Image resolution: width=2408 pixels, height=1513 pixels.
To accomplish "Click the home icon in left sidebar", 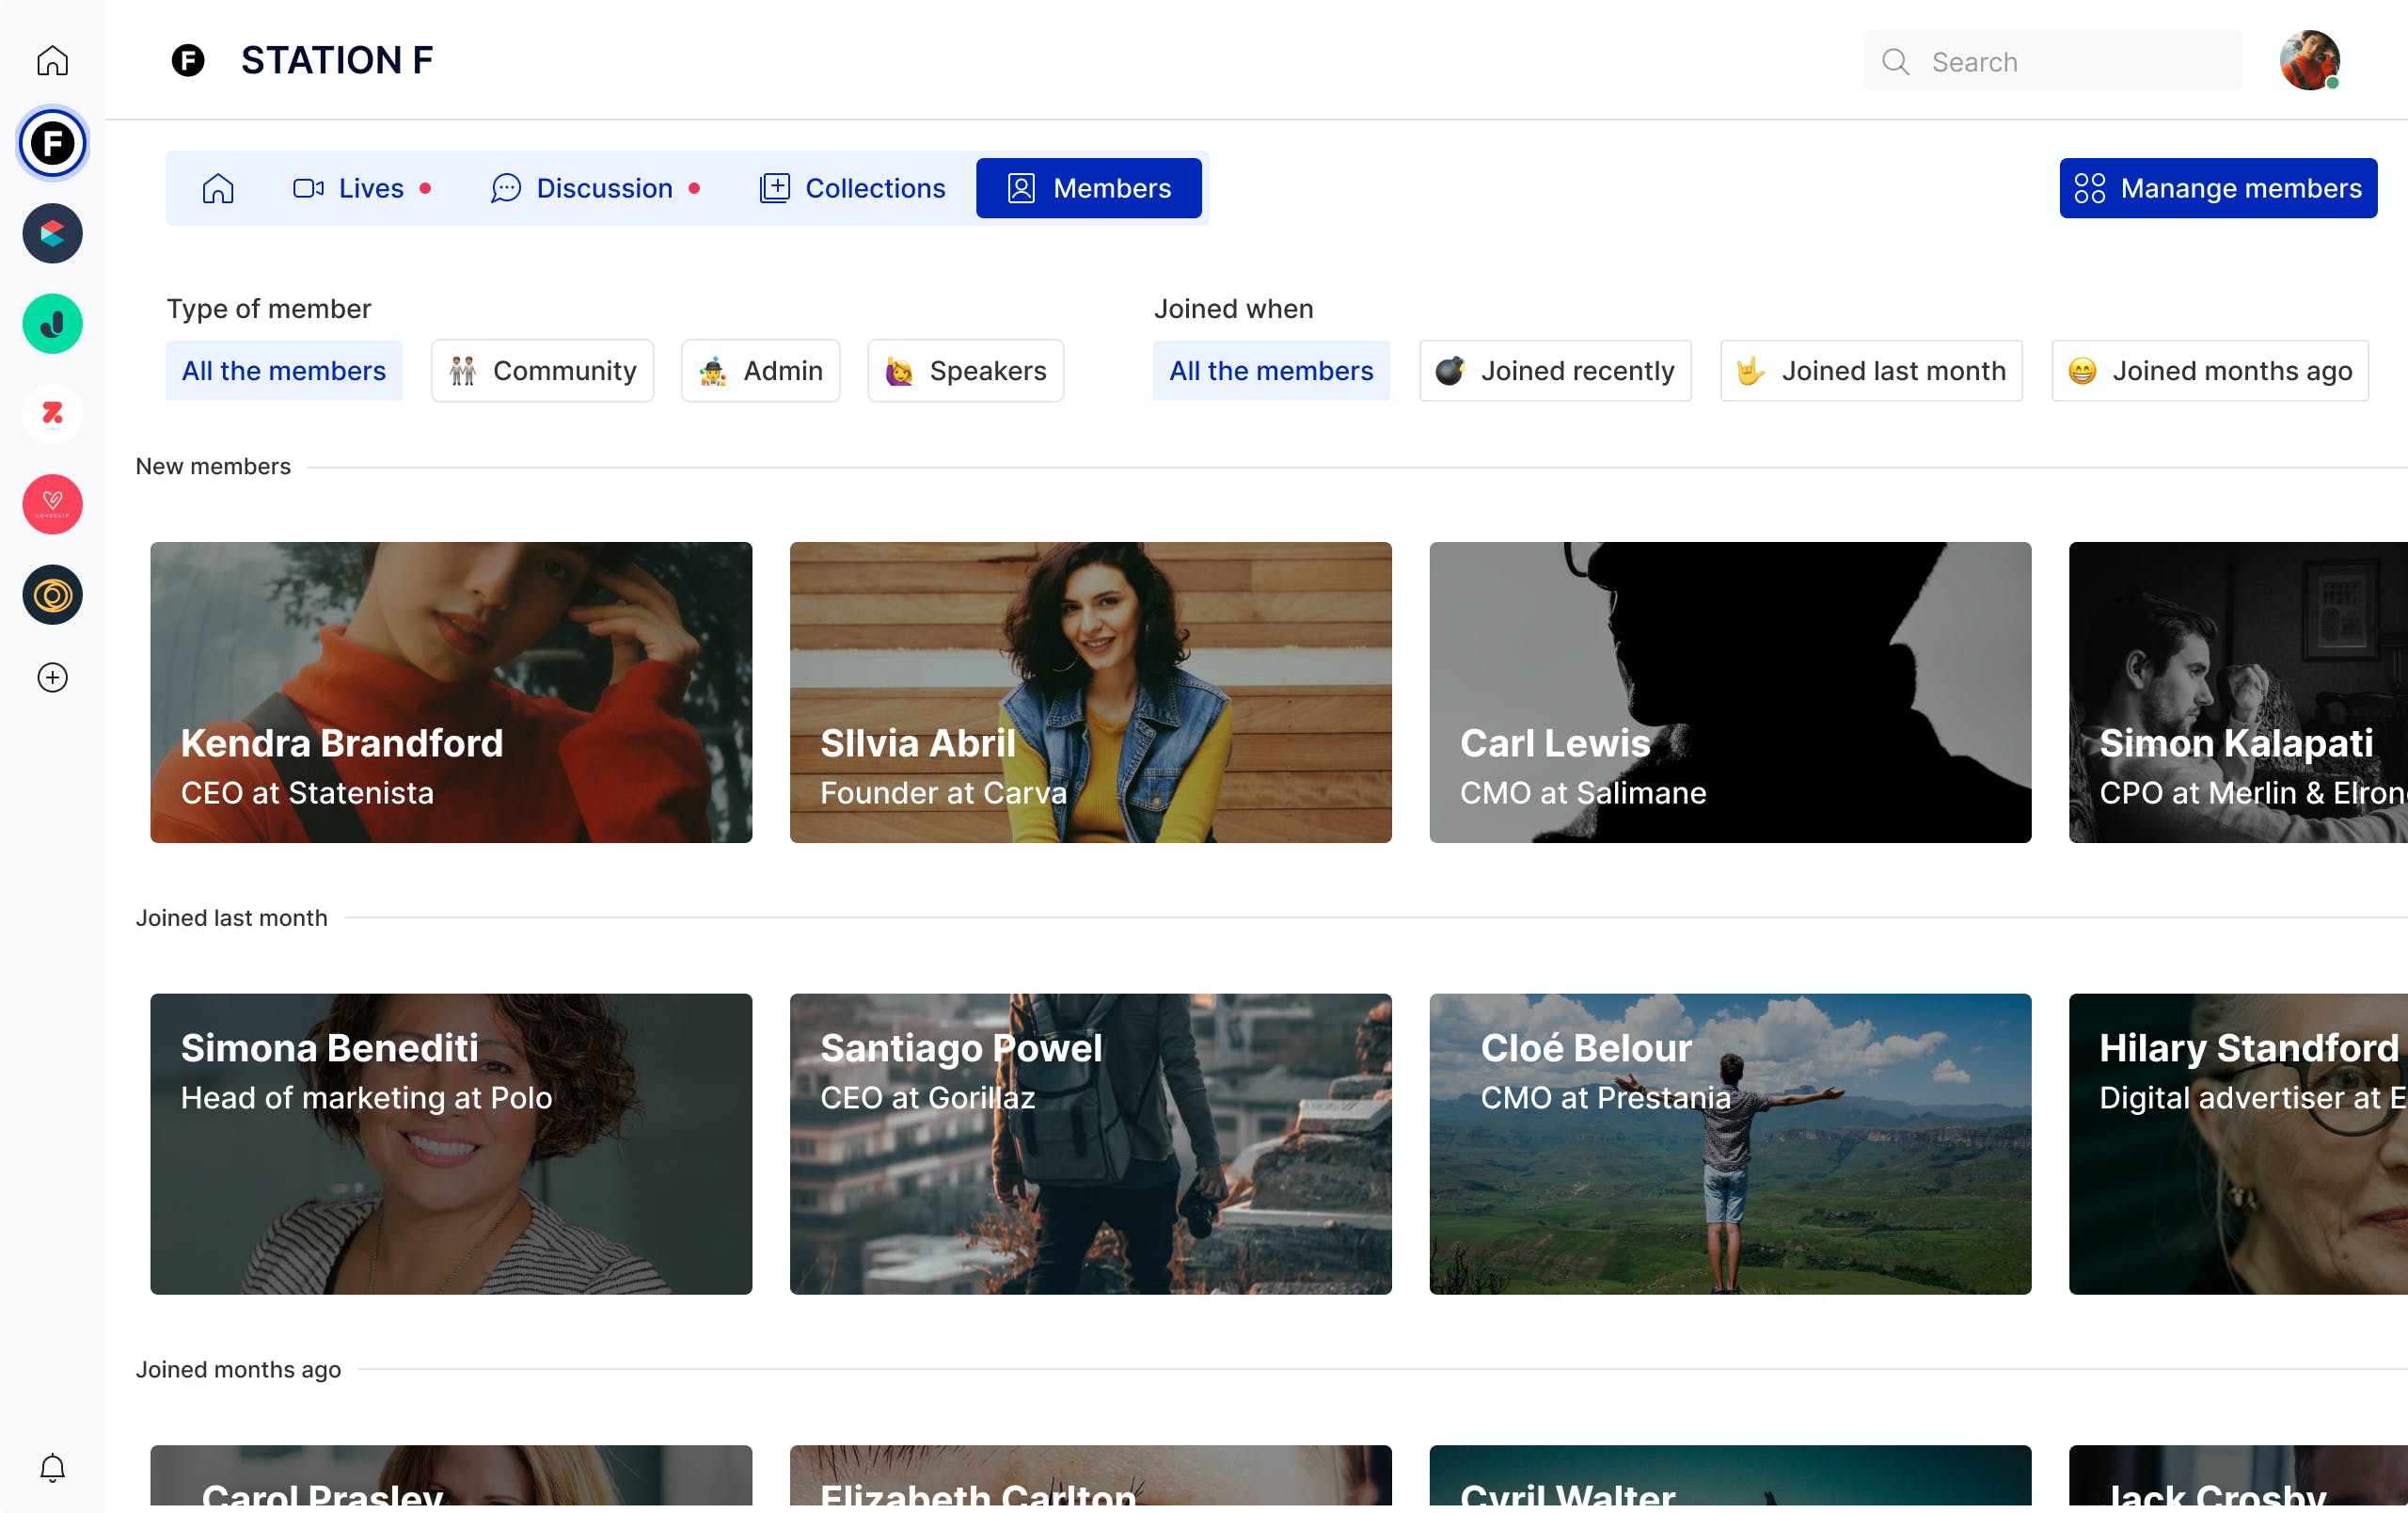I will [52, 61].
